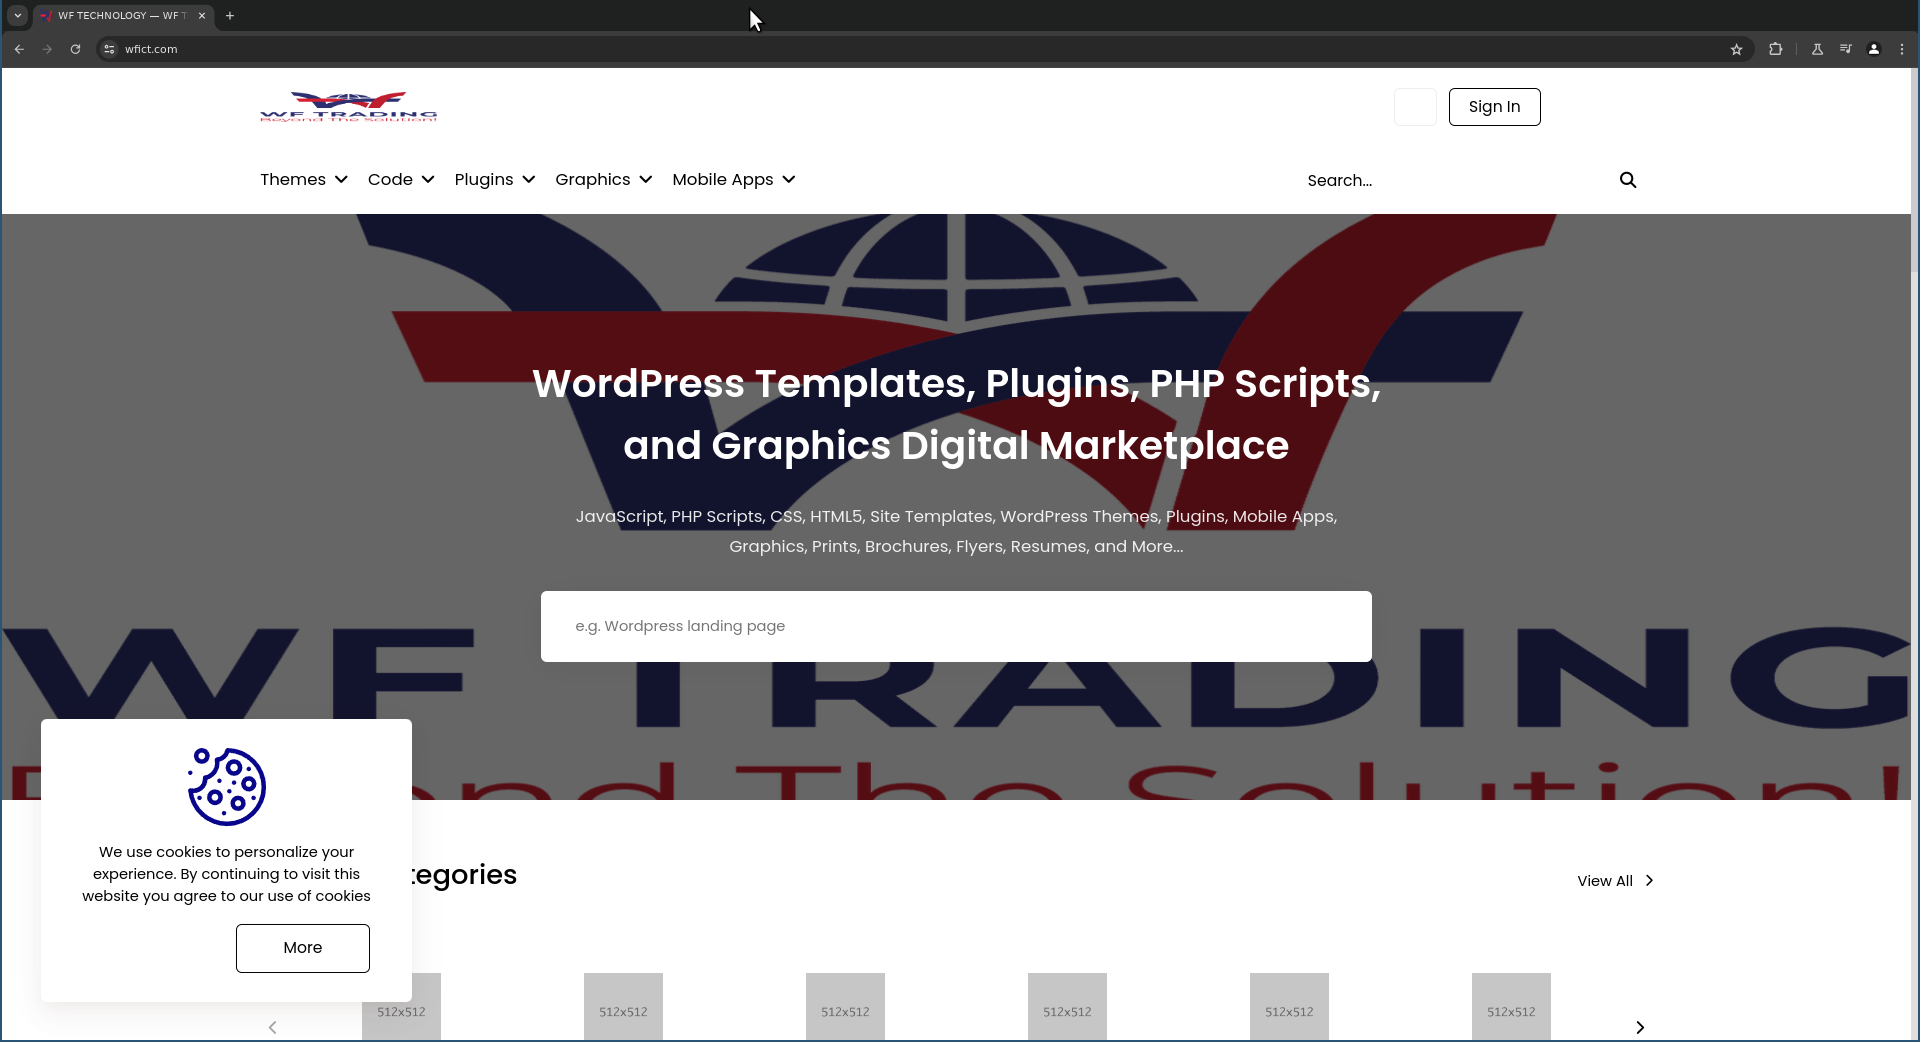Open the browser extensions puzzle icon

1776,49
